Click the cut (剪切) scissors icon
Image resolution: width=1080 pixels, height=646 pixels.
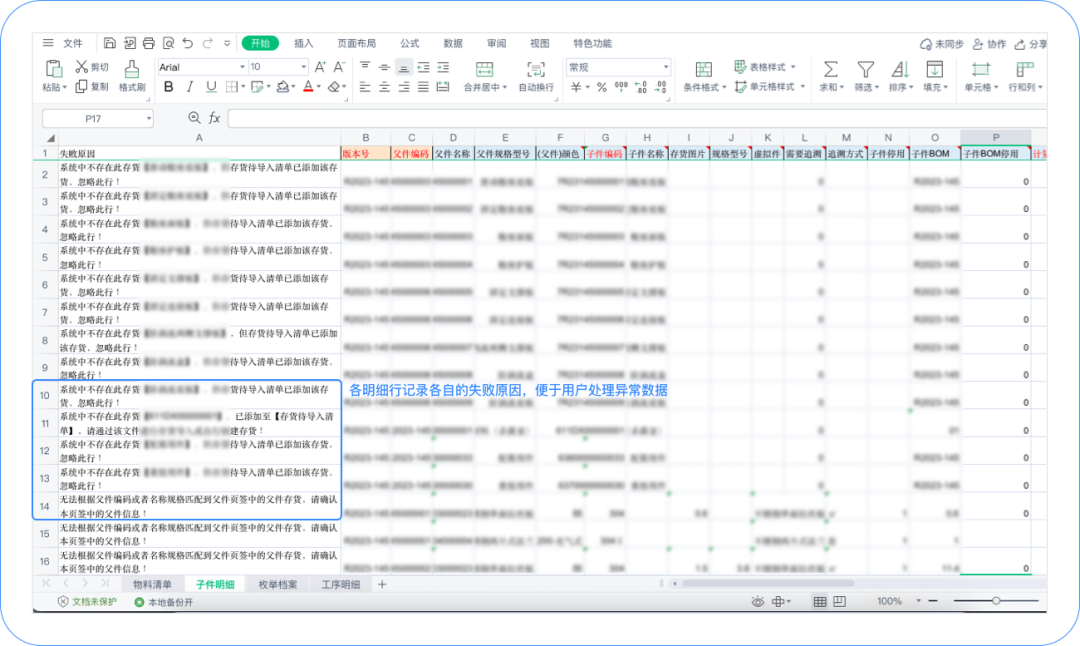[x=82, y=67]
